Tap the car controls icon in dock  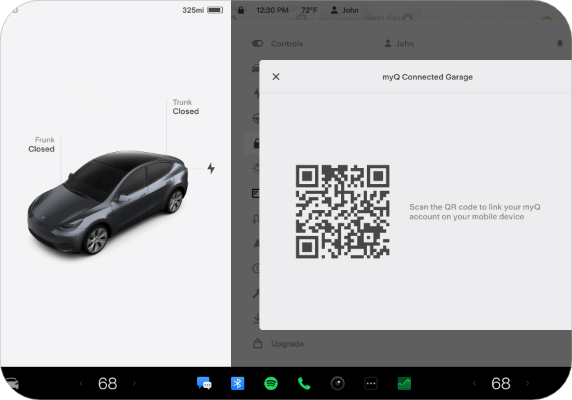point(12,384)
